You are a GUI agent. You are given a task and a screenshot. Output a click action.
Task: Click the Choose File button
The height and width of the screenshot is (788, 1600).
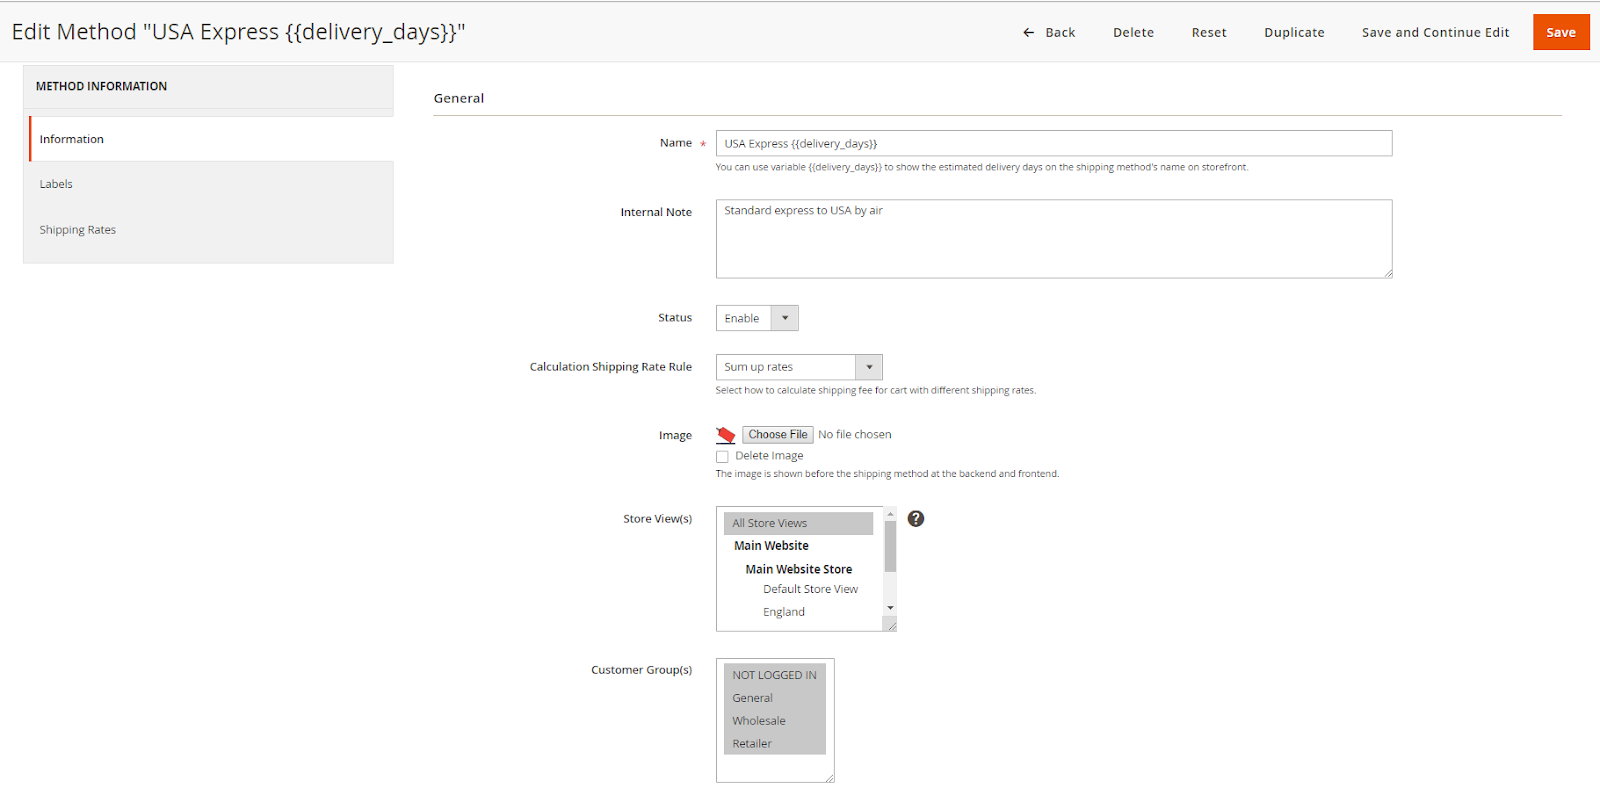coord(777,435)
